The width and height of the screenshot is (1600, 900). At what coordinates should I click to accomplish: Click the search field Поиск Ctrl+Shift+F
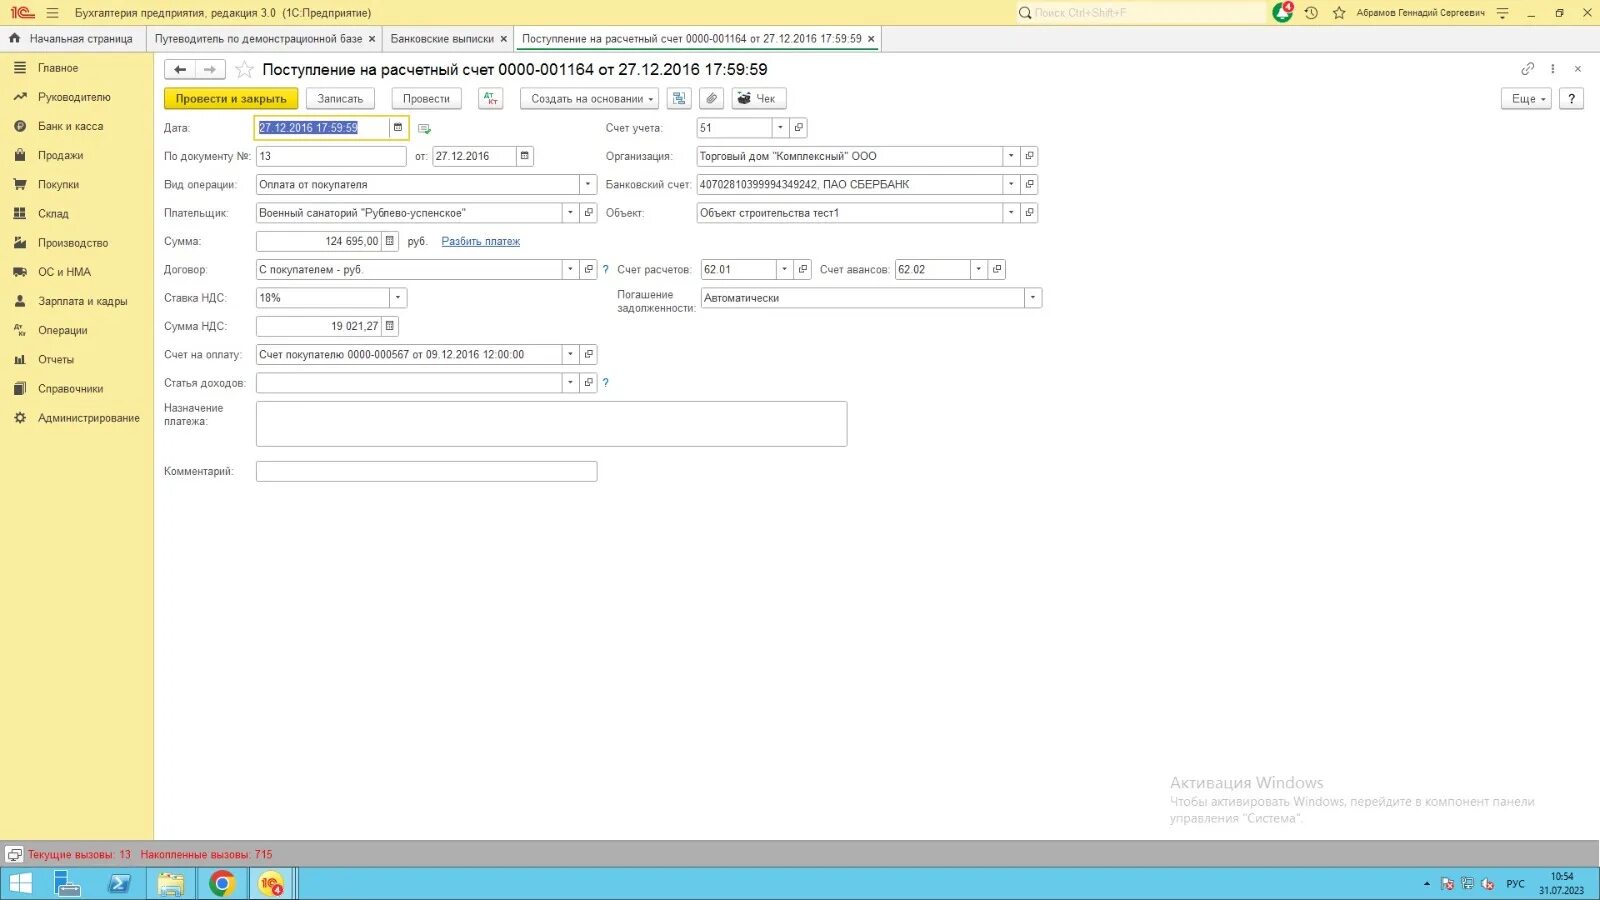[1140, 13]
